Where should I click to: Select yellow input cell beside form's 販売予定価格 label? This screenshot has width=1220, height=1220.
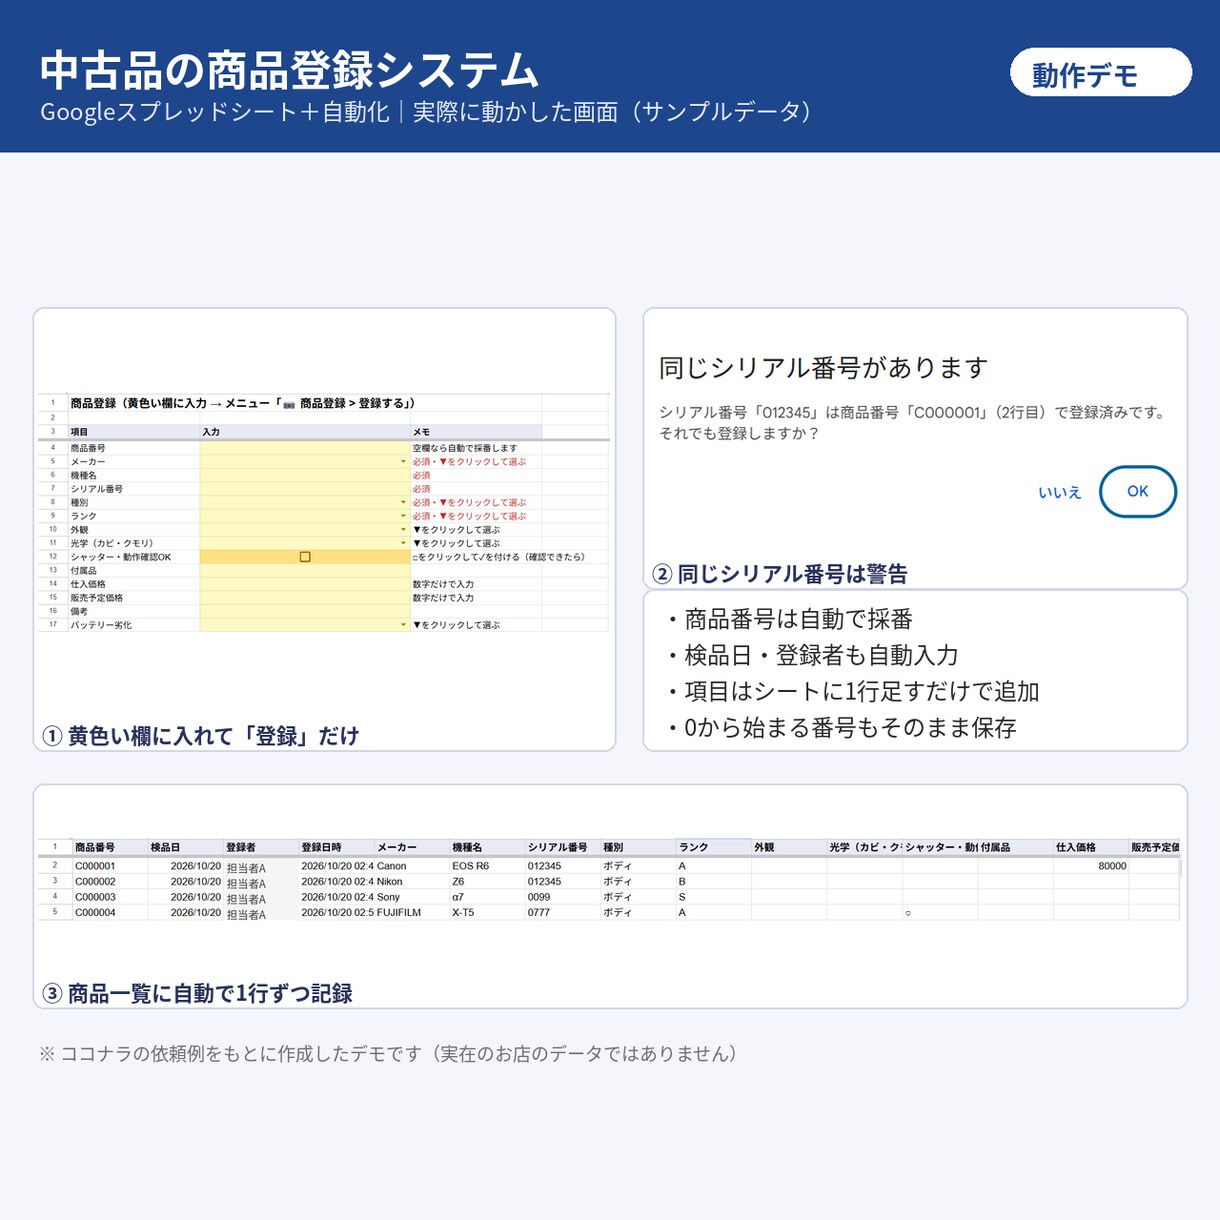304,598
